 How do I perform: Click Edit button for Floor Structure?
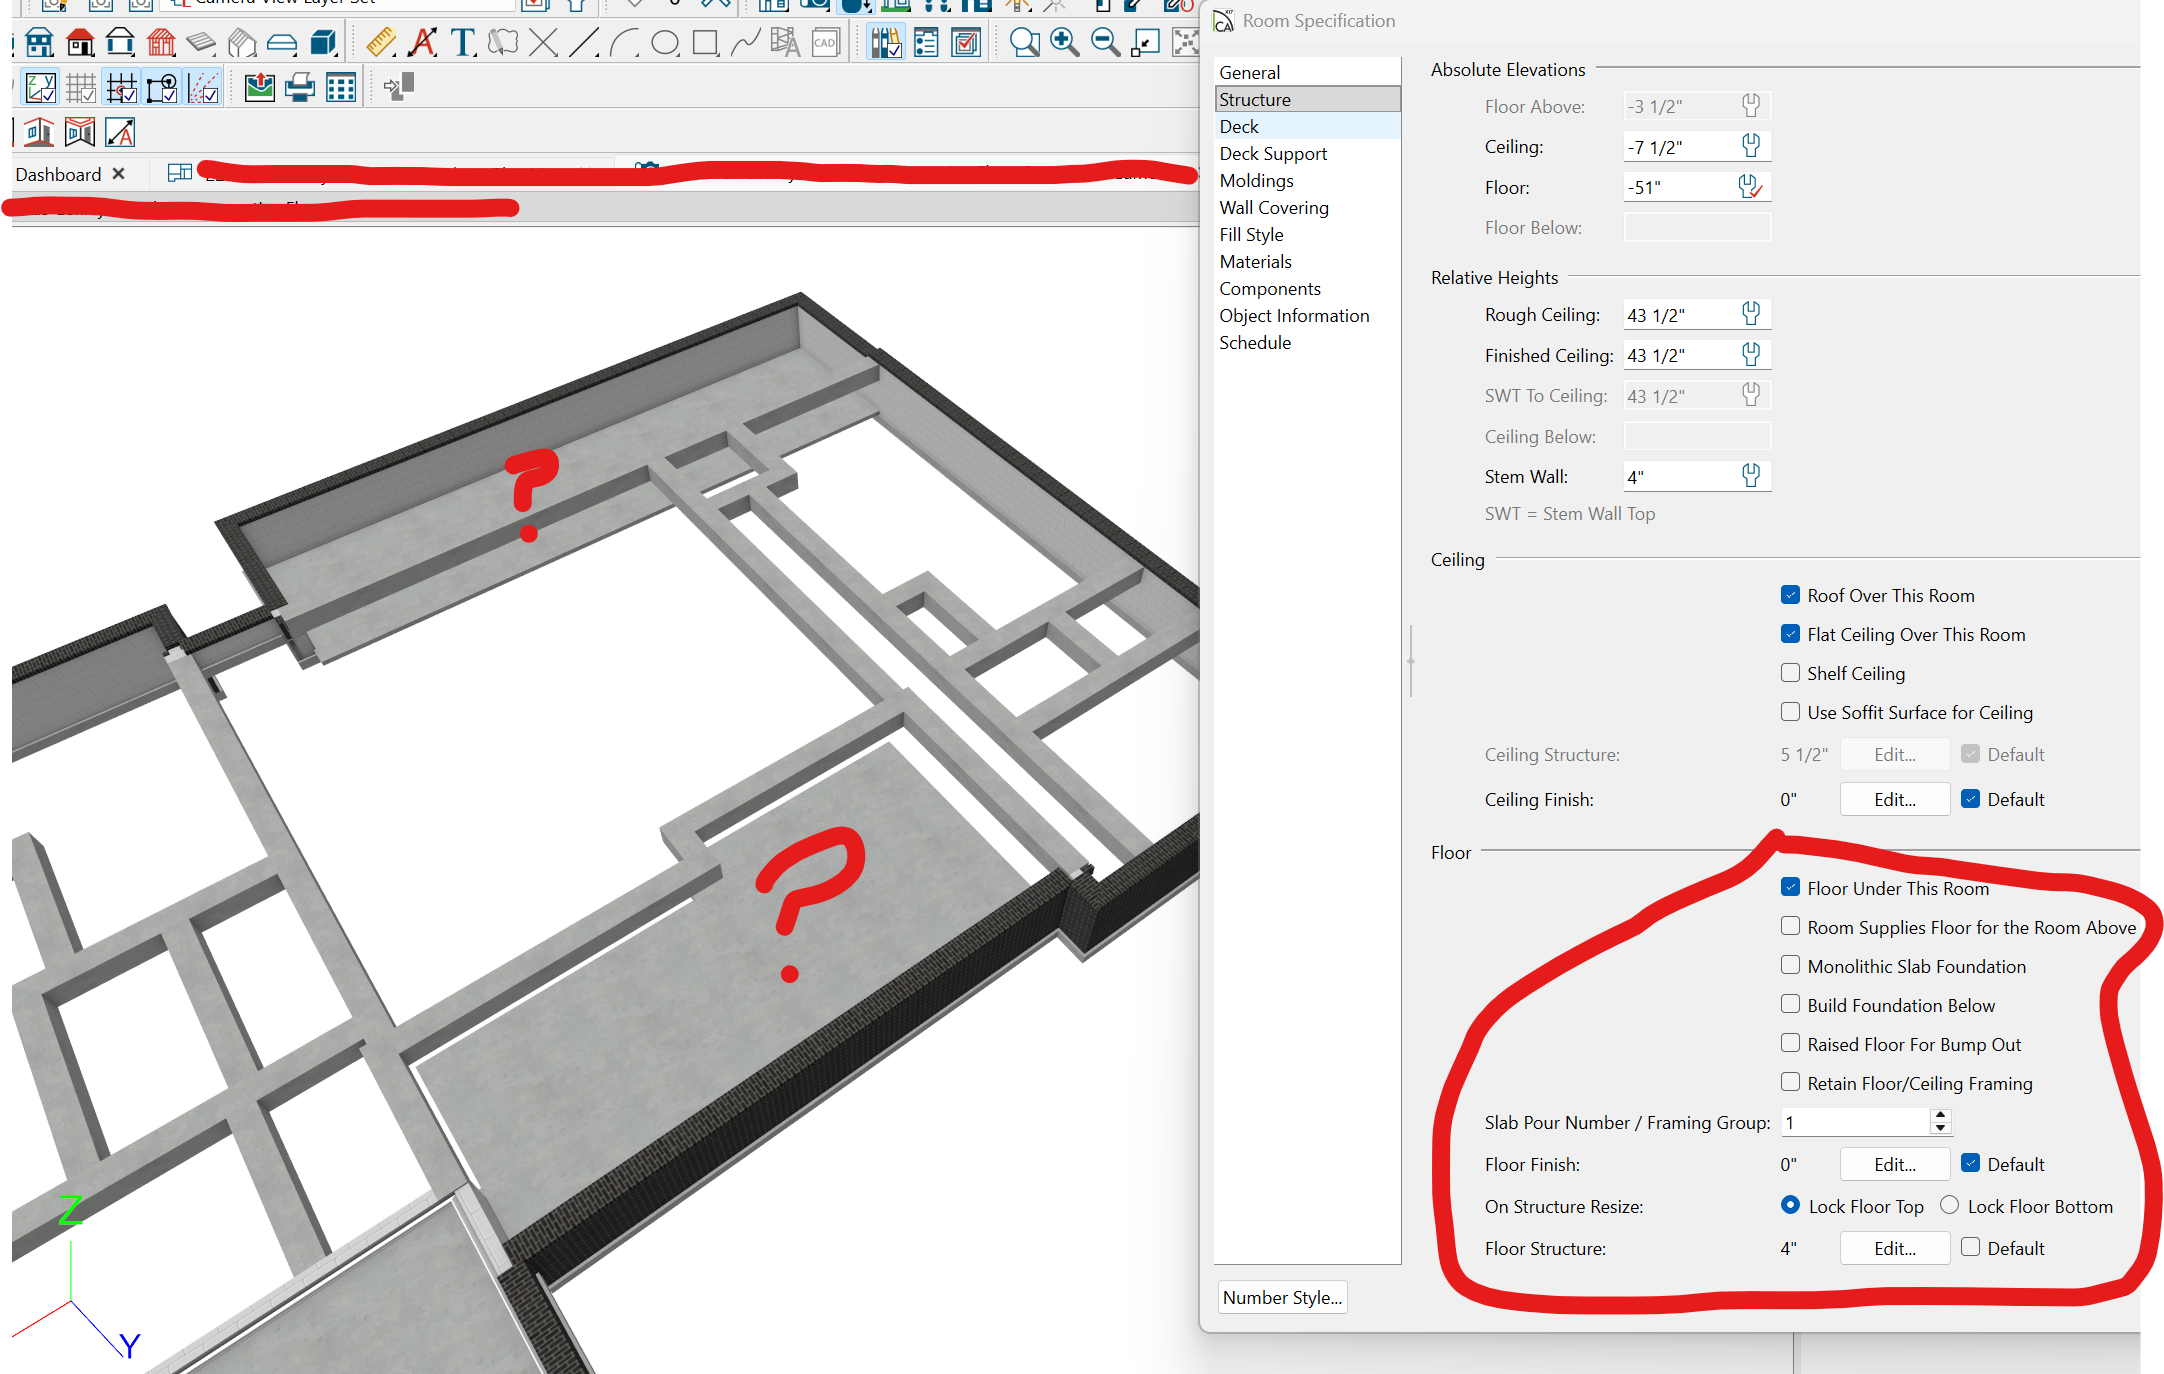click(x=1894, y=1248)
